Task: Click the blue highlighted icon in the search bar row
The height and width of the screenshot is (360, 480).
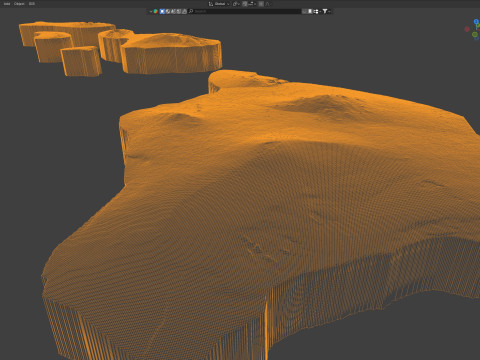Action: [x=162, y=11]
